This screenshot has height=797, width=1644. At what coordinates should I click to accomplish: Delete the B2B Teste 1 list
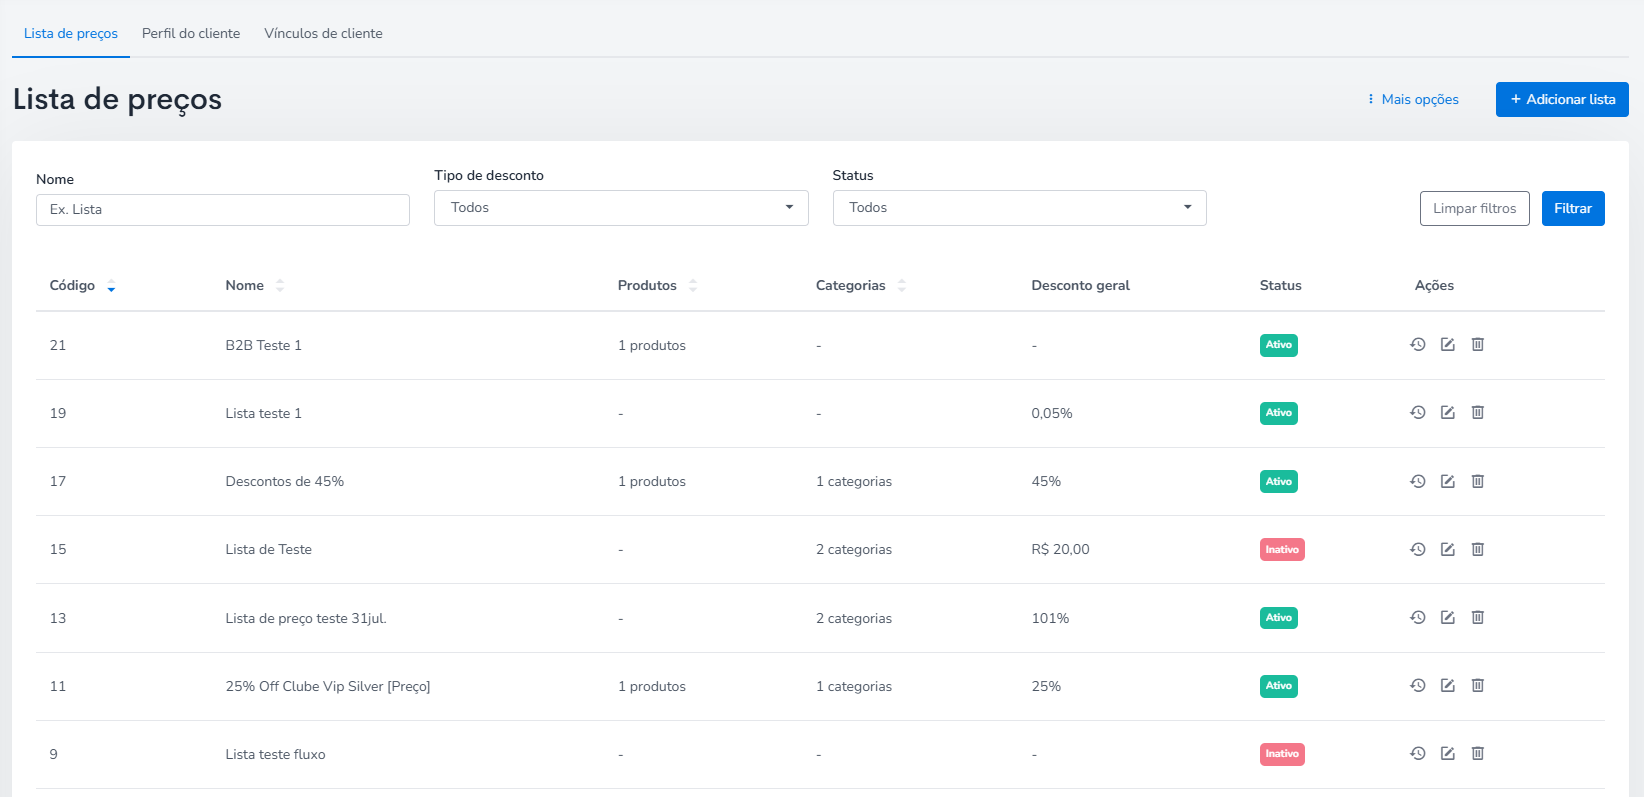tap(1478, 344)
